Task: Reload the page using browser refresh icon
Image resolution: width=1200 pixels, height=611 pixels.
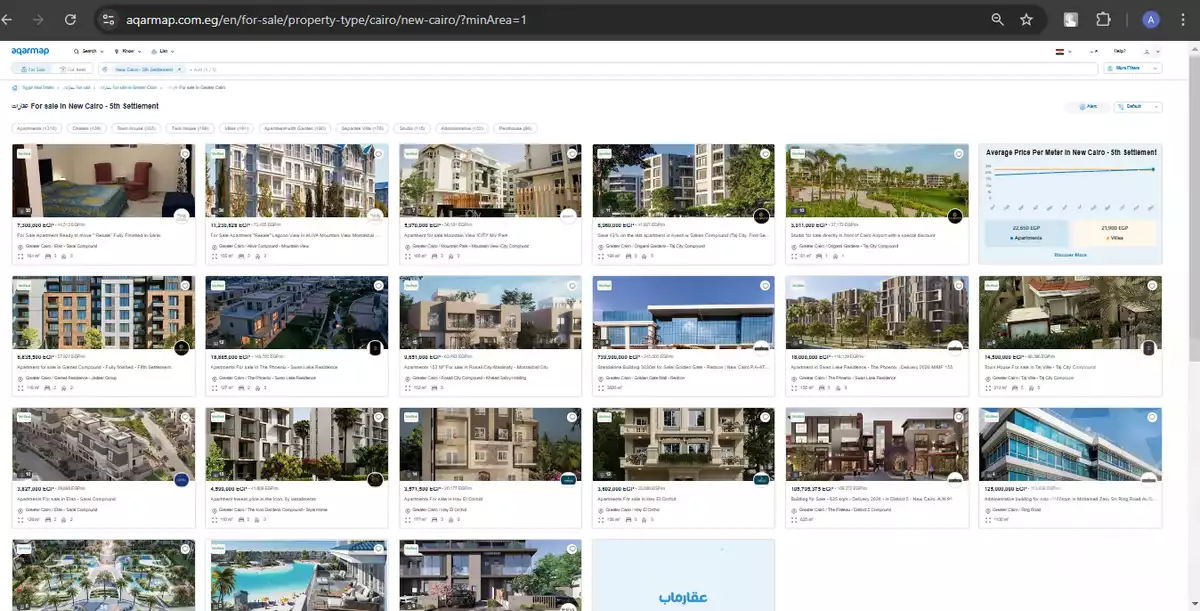Action: (70, 19)
